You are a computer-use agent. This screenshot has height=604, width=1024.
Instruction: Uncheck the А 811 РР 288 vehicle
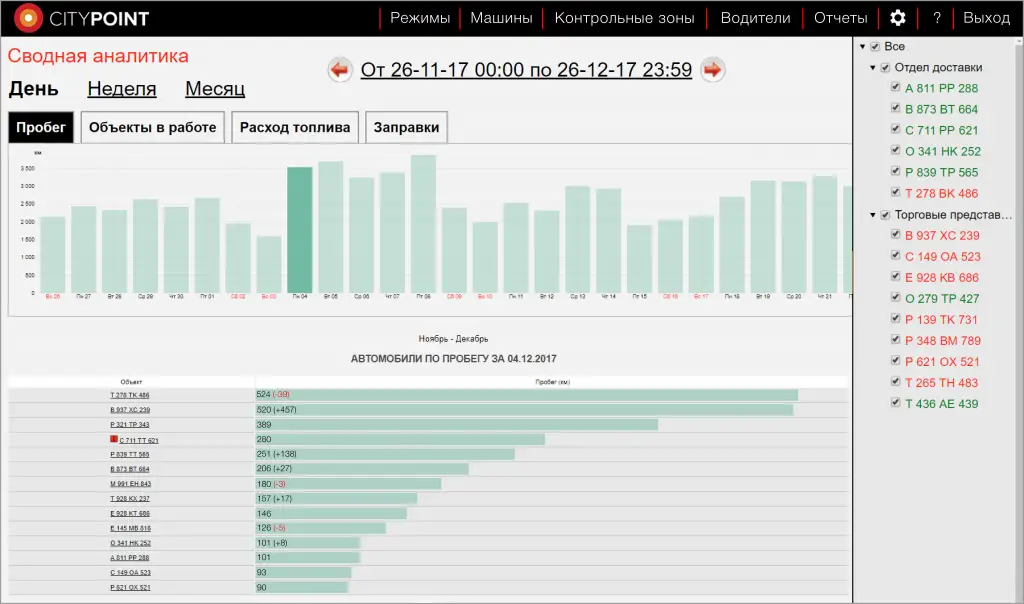896,88
